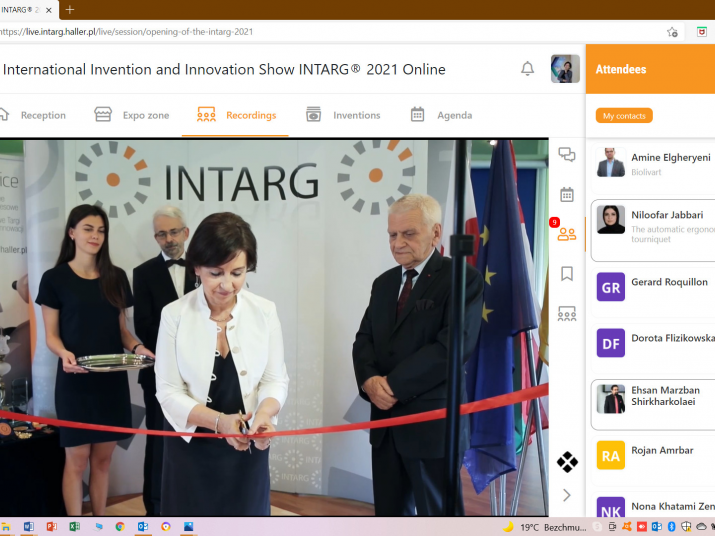The image size is (715, 536).
Task: Click the four-diamond logo icon
Action: (x=567, y=462)
